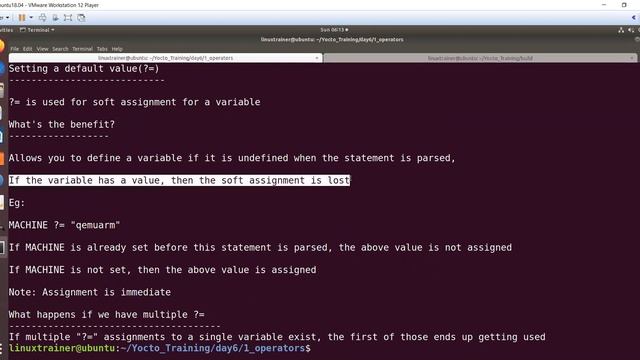
Task: Switch to the Yocto_Training/build terminal tab
Action: (x=480, y=58)
